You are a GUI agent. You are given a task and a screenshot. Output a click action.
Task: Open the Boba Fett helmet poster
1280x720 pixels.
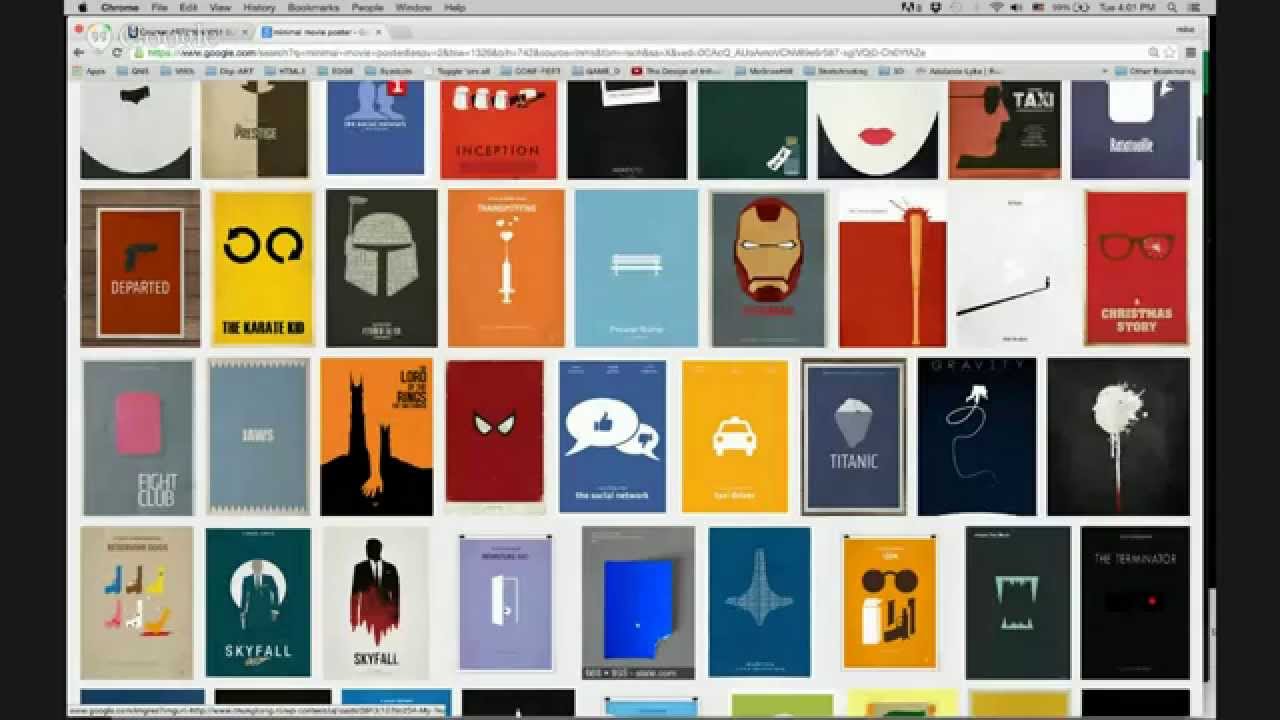[x=381, y=268]
